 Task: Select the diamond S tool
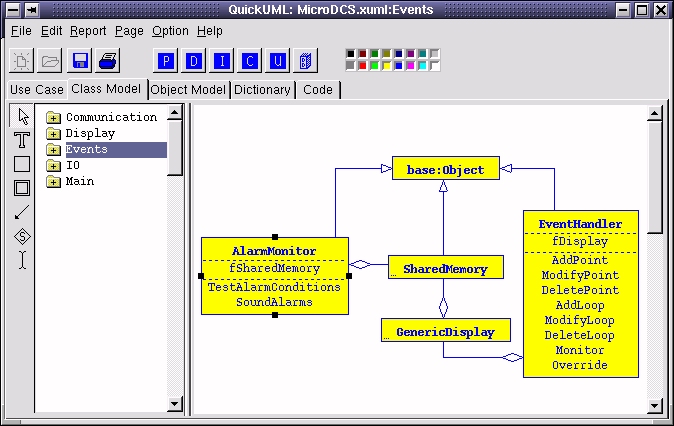click(x=22, y=236)
